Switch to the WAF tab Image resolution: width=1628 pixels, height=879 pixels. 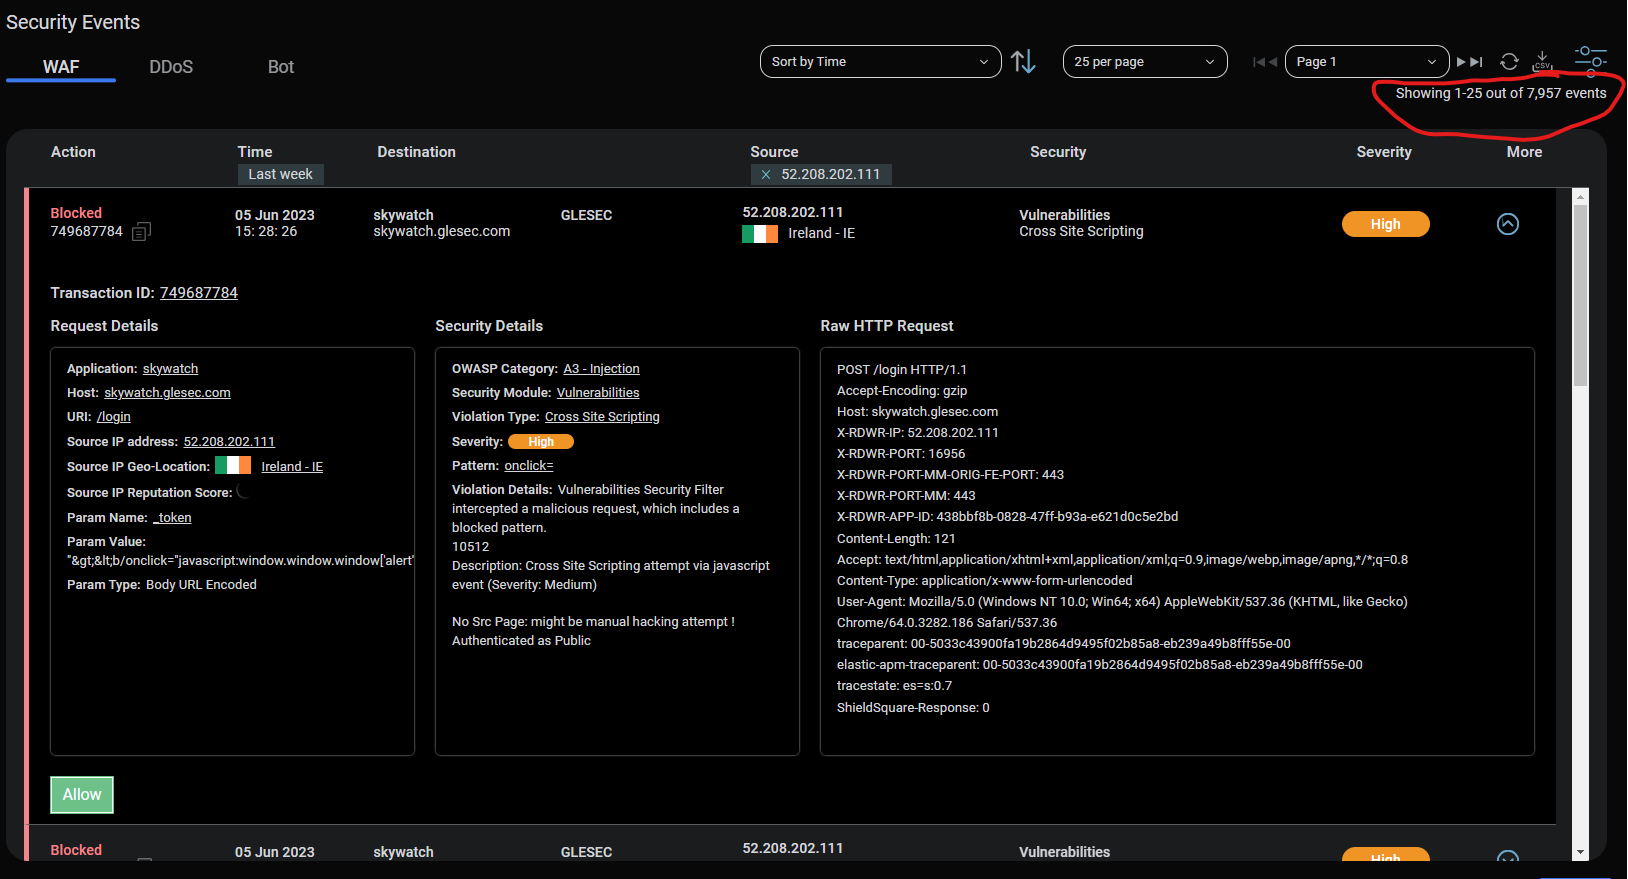(x=61, y=67)
